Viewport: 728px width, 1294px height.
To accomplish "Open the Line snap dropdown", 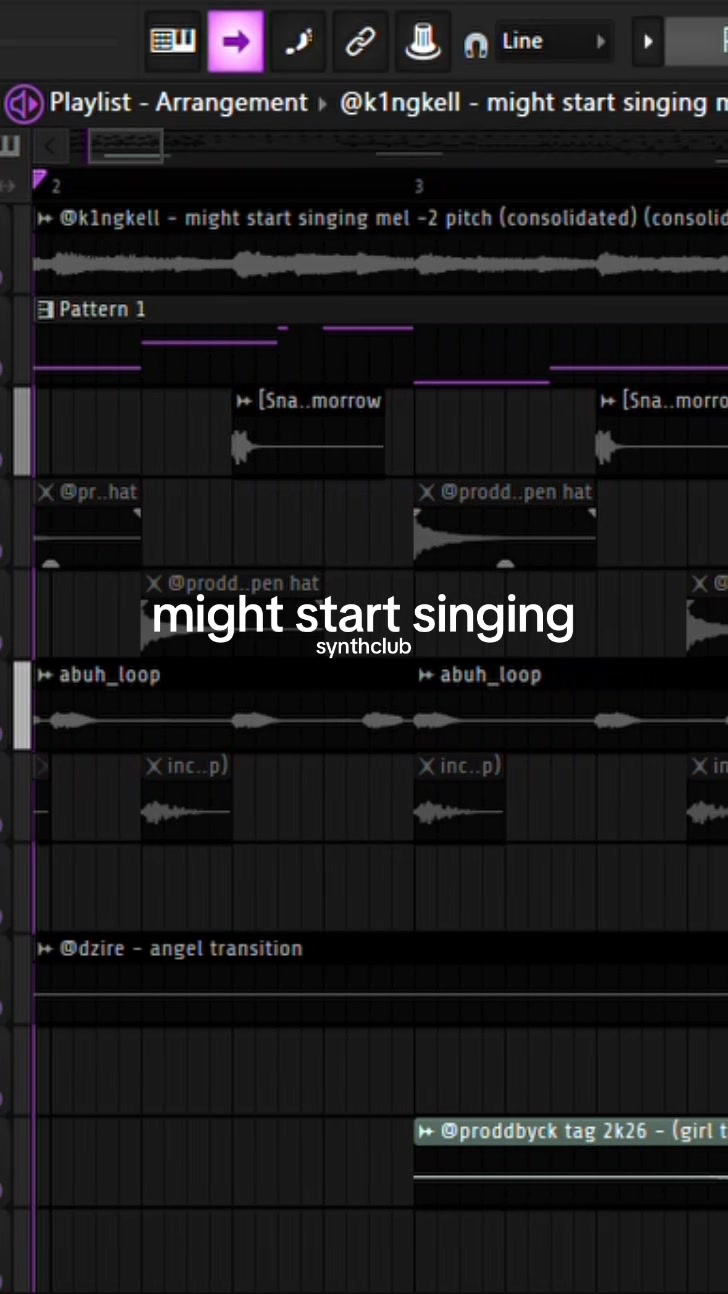I will click(x=554, y=41).
